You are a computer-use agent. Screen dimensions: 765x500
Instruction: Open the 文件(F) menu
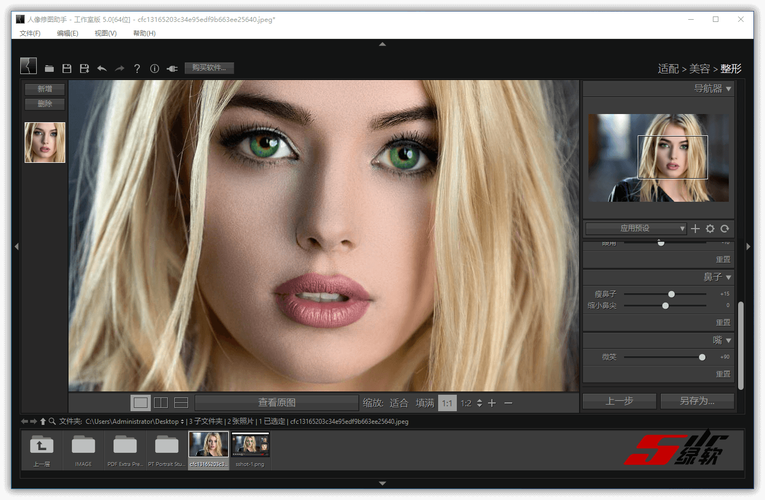point(30,33)
